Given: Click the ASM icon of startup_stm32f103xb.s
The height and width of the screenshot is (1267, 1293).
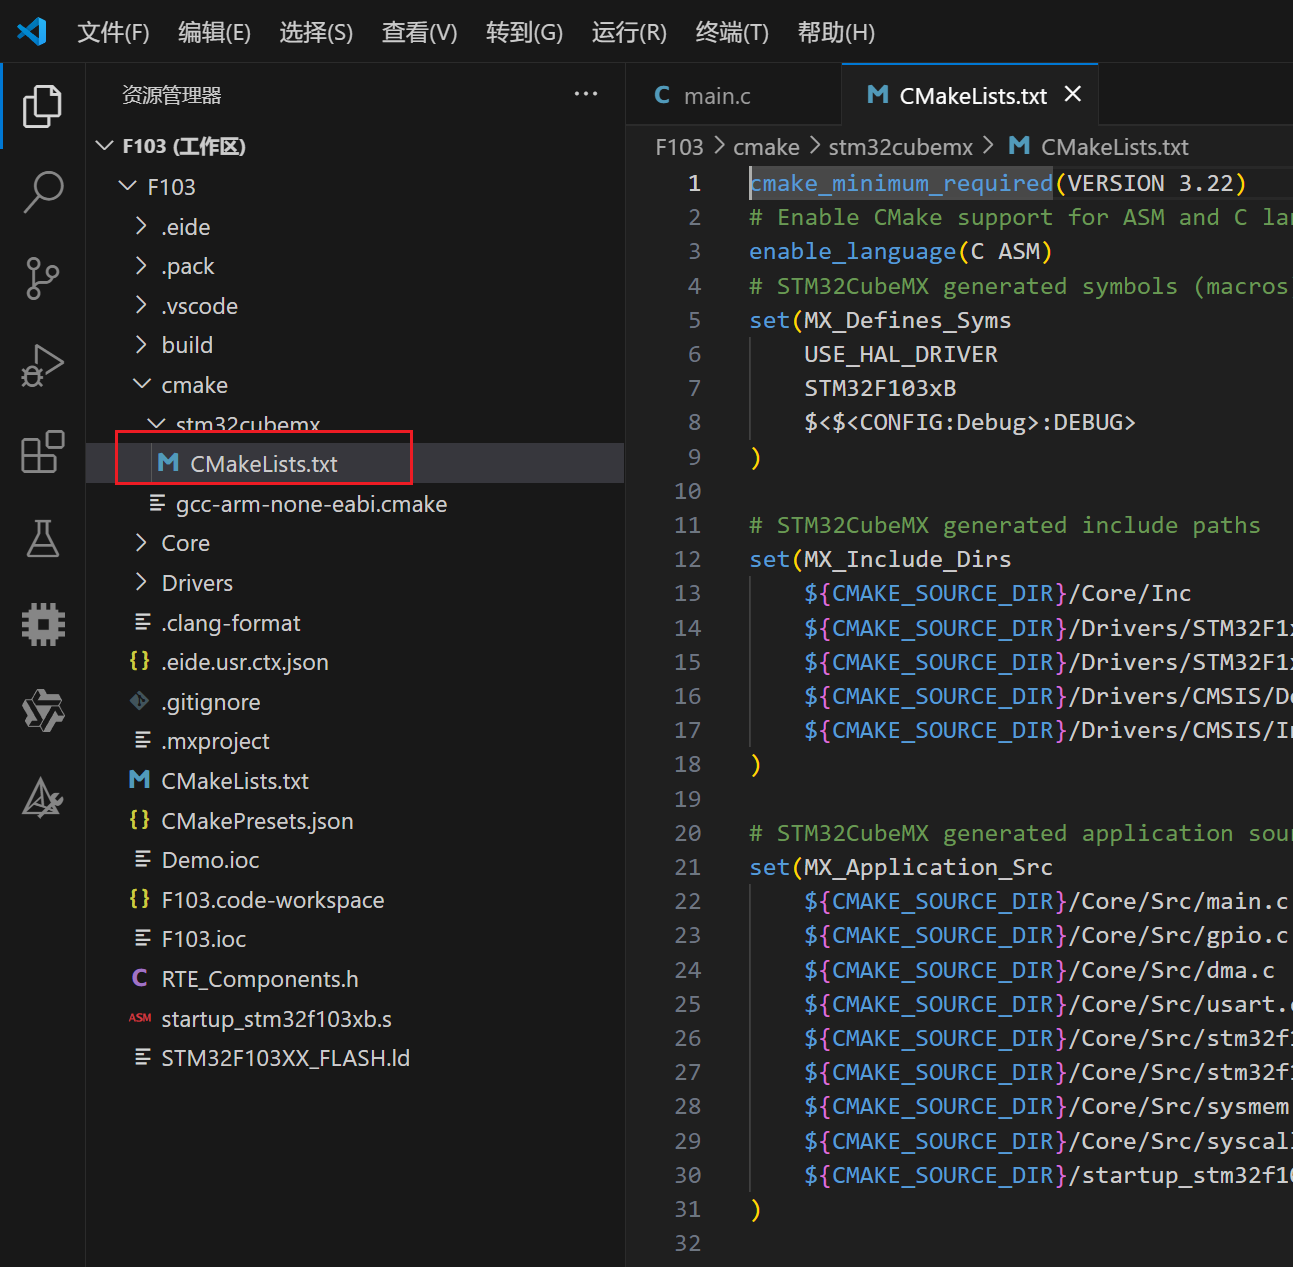Looking at the screenshot, I should 139,1018.
